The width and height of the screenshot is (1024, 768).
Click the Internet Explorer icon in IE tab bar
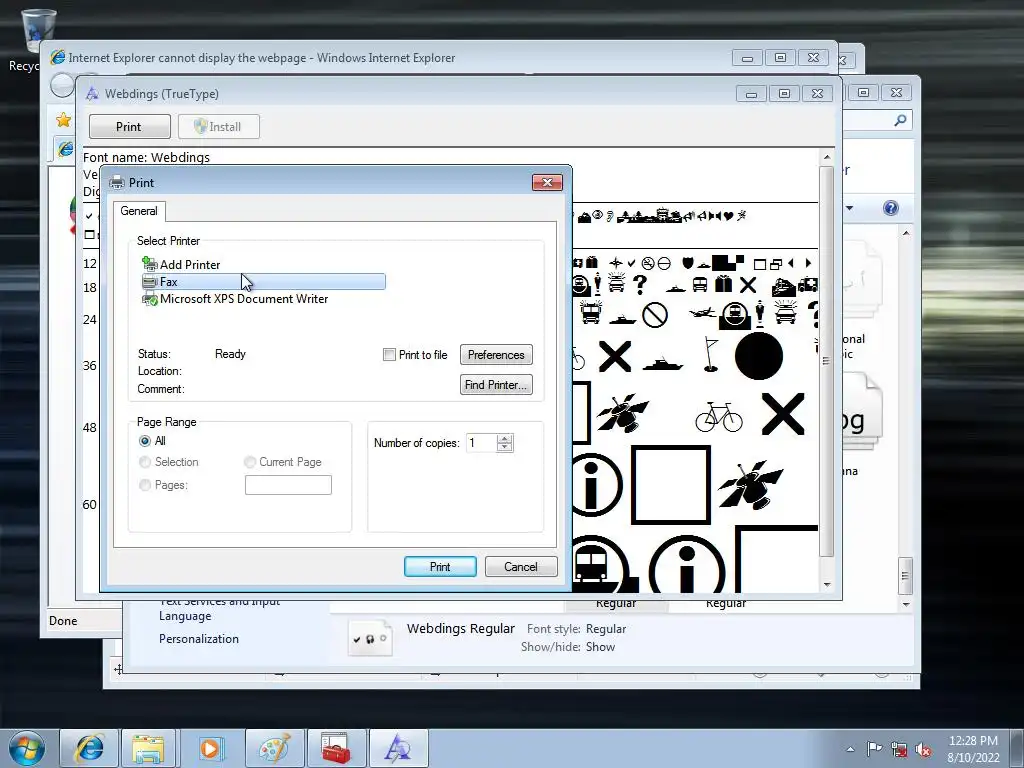pyautogui.click(x=64, y=149)
